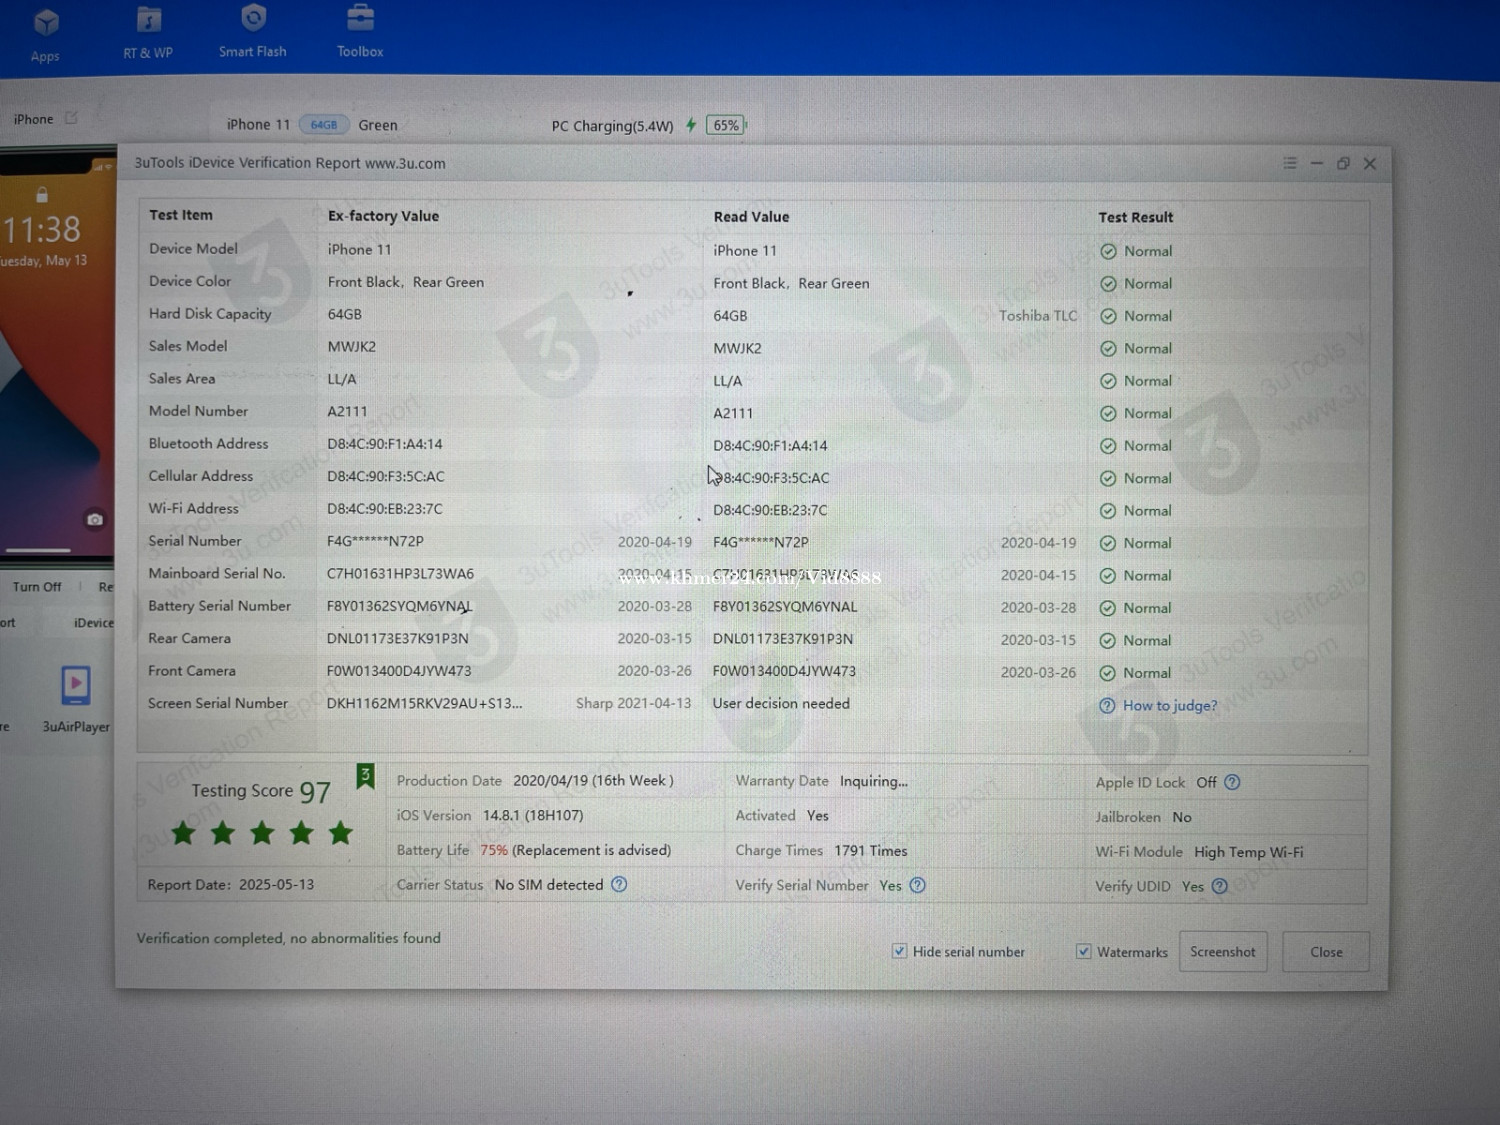Click the green bookmark badge near Testing Score
The width and height of the screenshot is (1500, 1125).
[366, 776]
